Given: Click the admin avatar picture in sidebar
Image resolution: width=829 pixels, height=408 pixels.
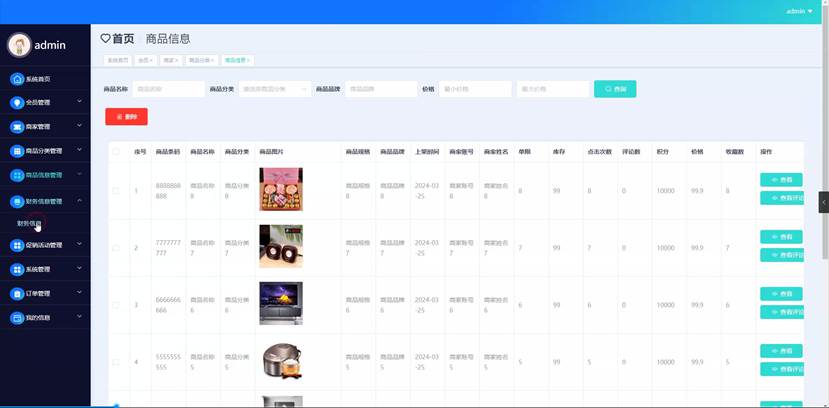Looking at the screenshot, I should 19,45.
